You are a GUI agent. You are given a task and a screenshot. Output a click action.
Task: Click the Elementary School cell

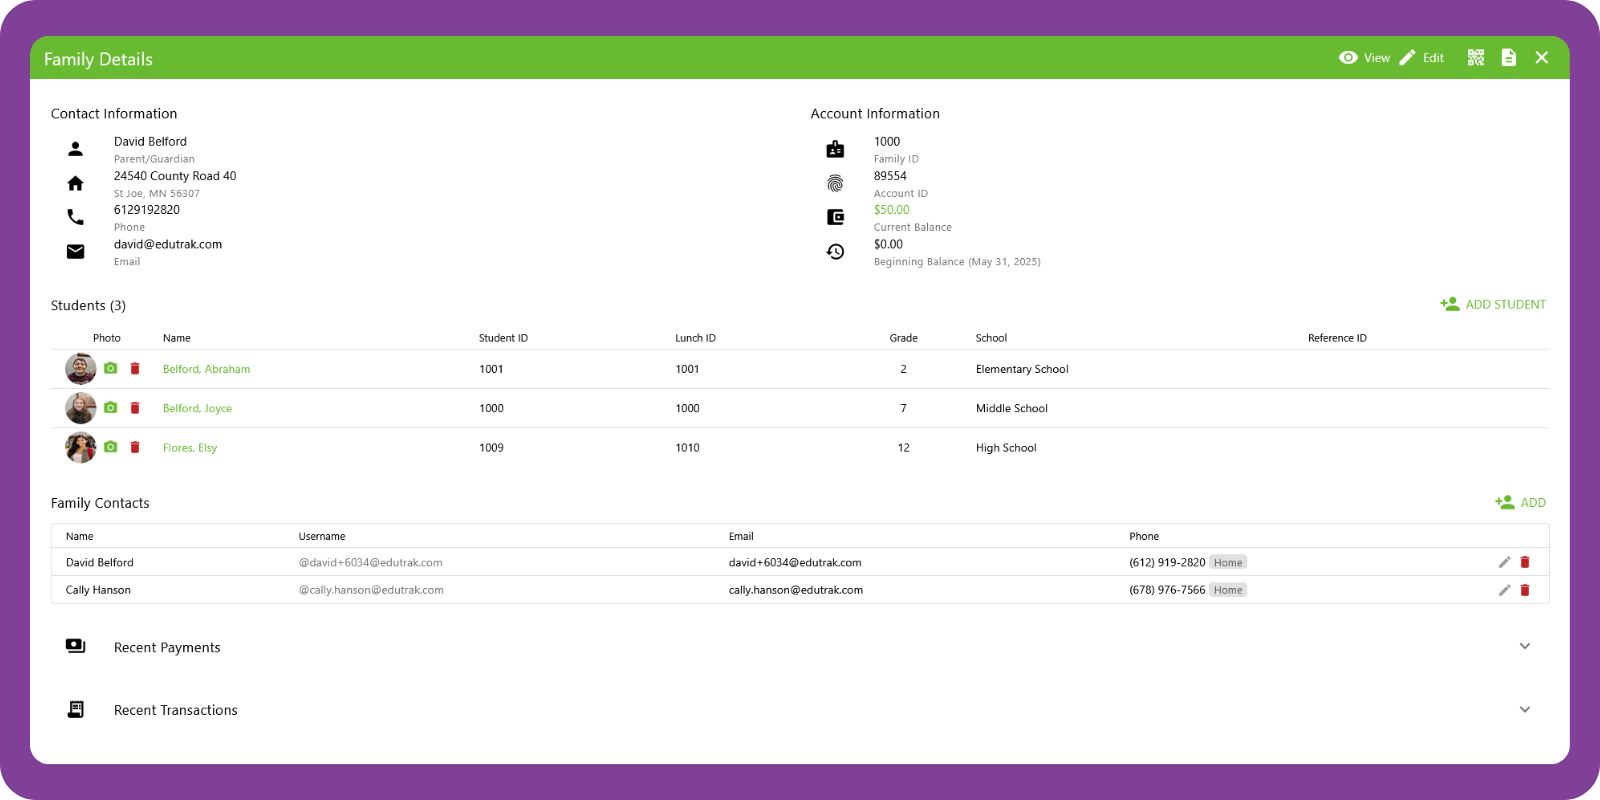(1022, 369)
